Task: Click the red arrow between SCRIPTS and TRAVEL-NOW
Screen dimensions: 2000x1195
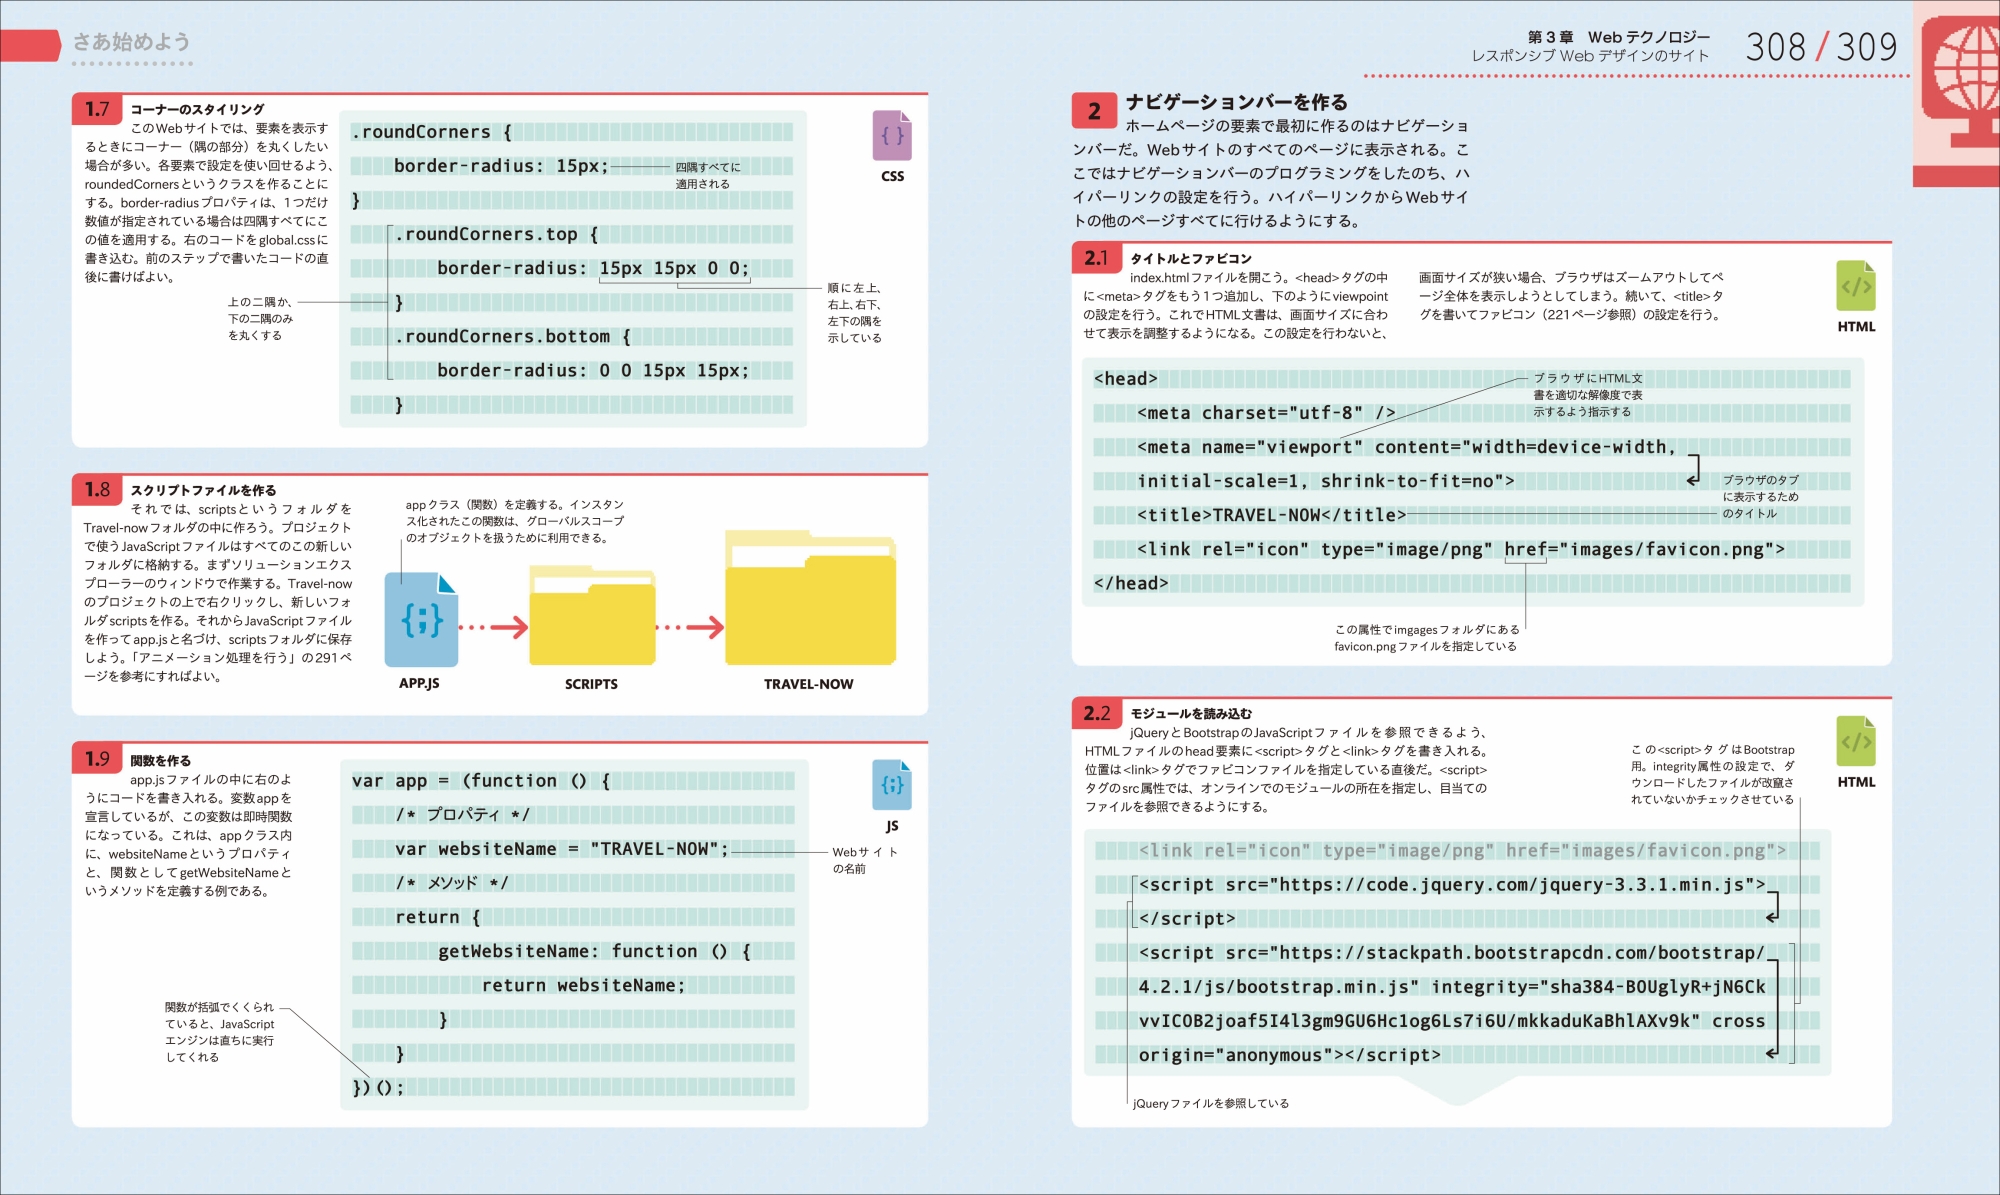Action: pyautogui.click(x=690, y=628)
